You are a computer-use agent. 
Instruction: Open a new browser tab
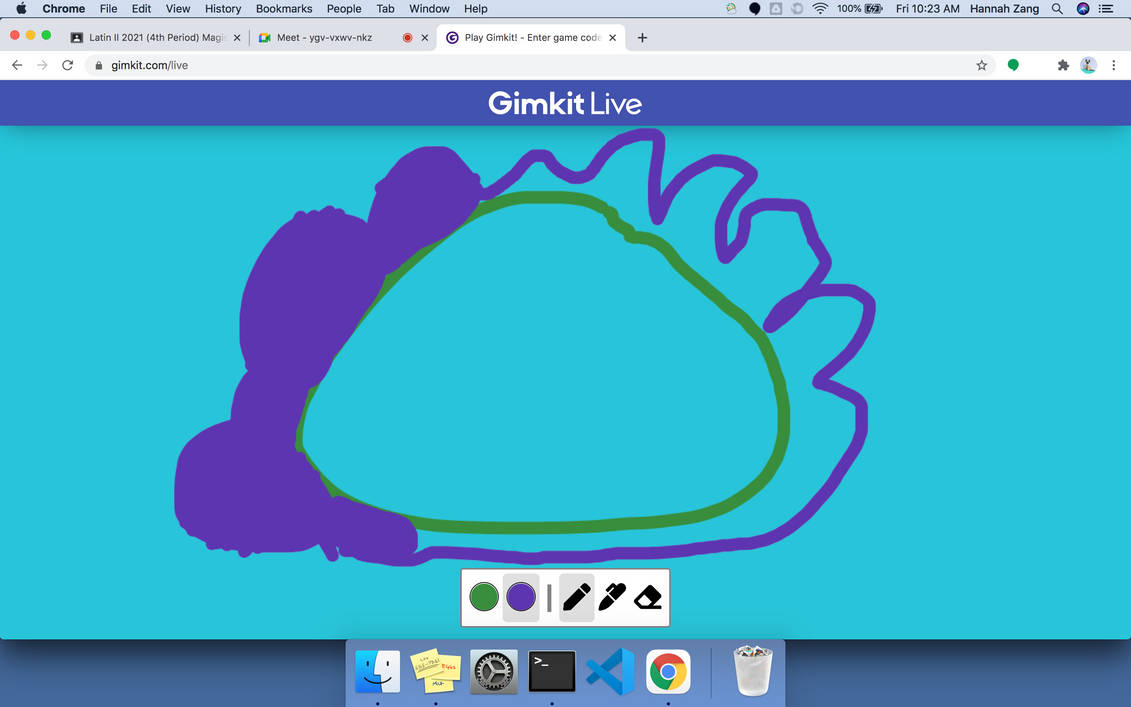click(642, 38)
